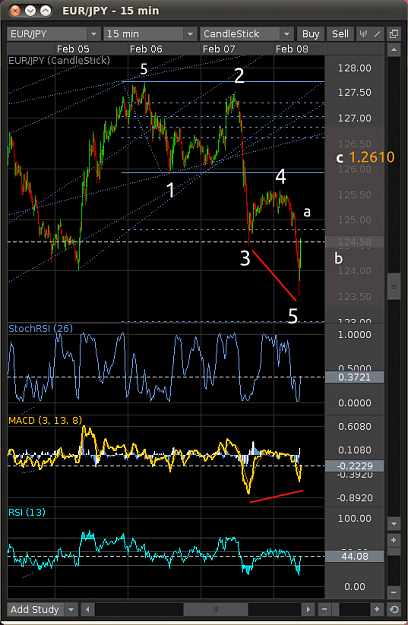Click the 128.00 price axis label

coord(355,68)
